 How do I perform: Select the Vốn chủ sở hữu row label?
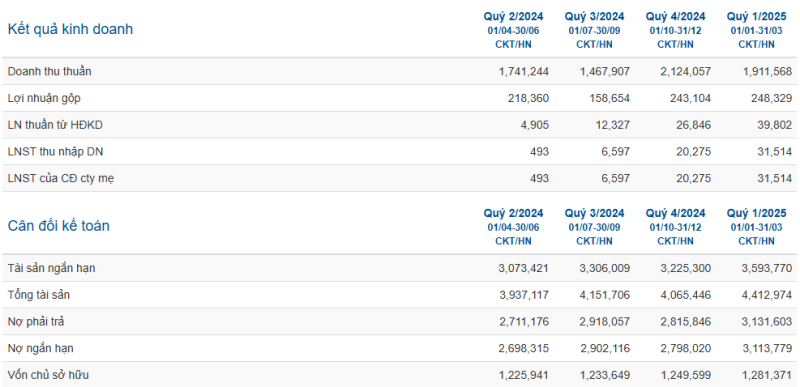click(x=48, y=375)
